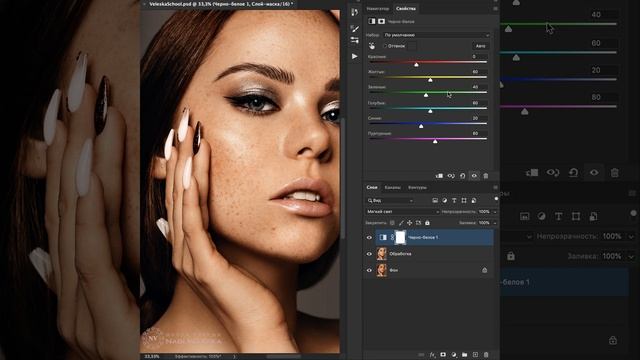Toggle prevent artboard auto-nesting lock
The width and height of the screenshot is (640, 360).
[418, 223]
